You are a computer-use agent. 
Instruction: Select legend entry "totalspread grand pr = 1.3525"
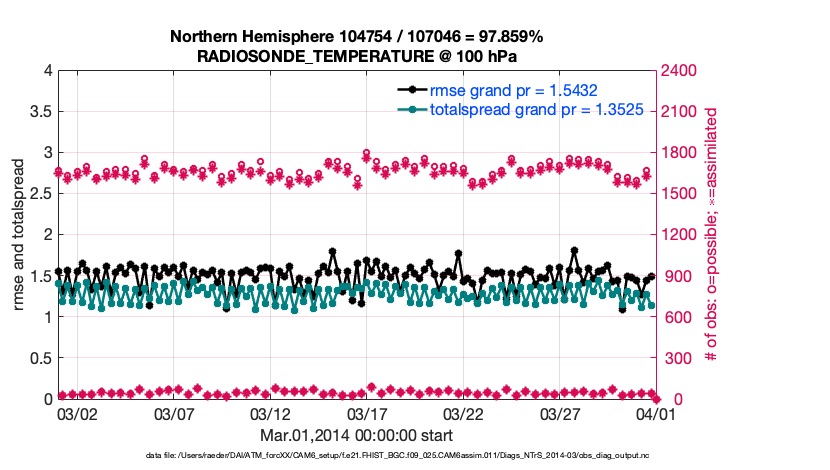(537, 110)
